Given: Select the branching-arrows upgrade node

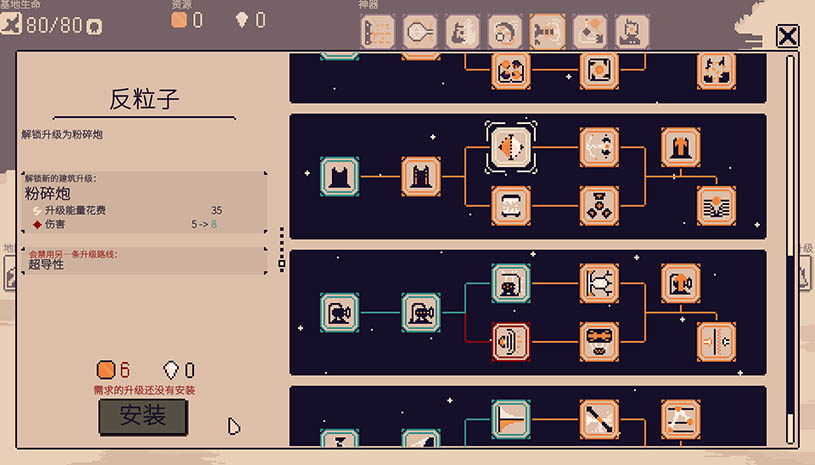Looking at the screenshot, I should [x=599, y=284].
